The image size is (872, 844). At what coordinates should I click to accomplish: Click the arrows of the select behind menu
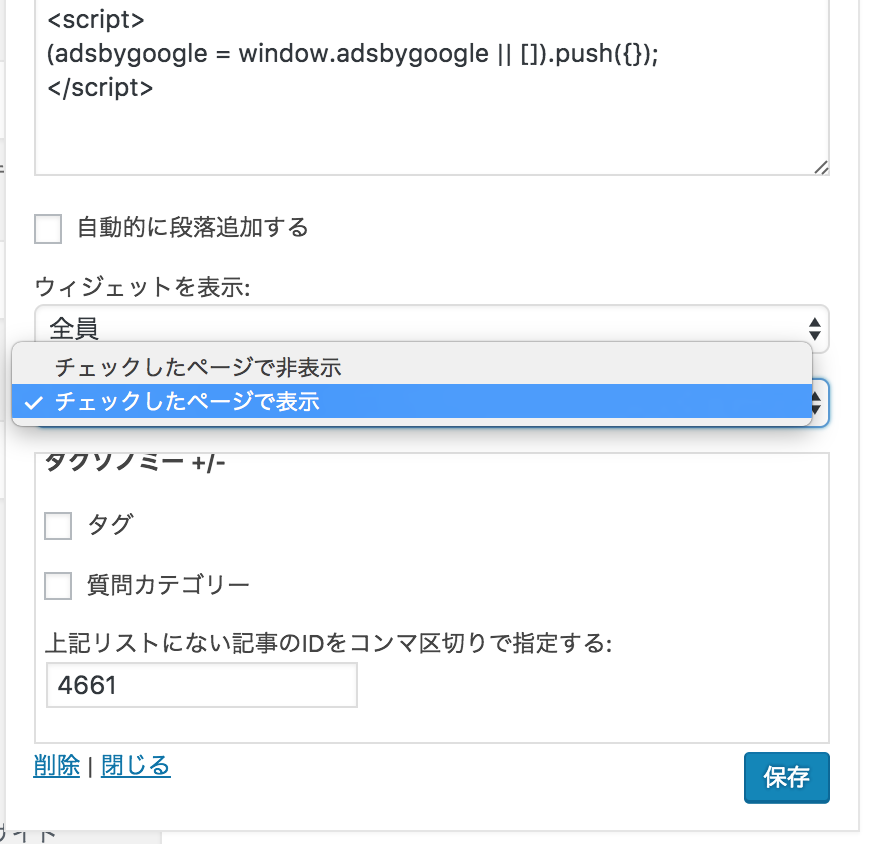(816, 403)
